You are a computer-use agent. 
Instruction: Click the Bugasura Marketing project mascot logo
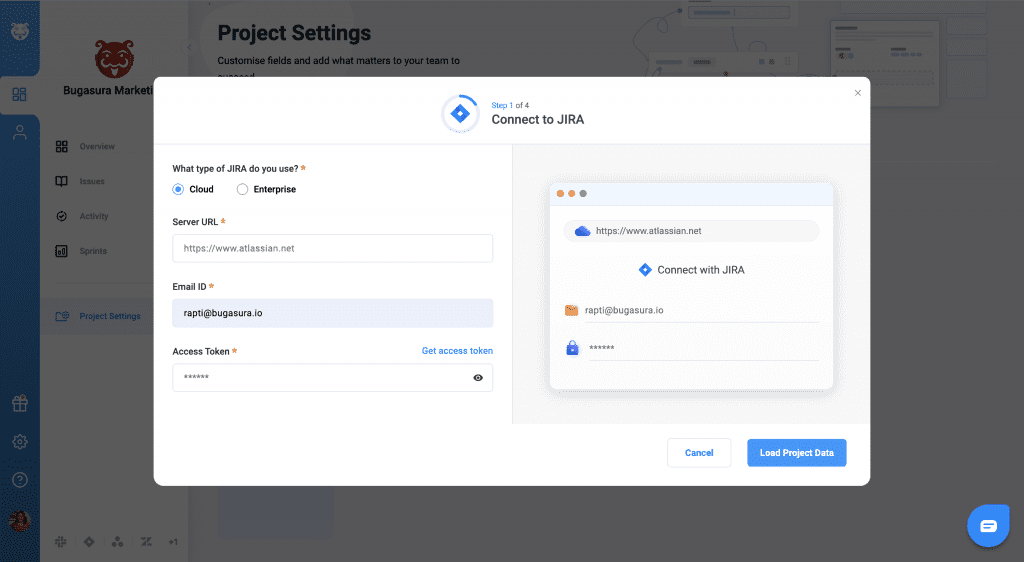coord(114,59)
